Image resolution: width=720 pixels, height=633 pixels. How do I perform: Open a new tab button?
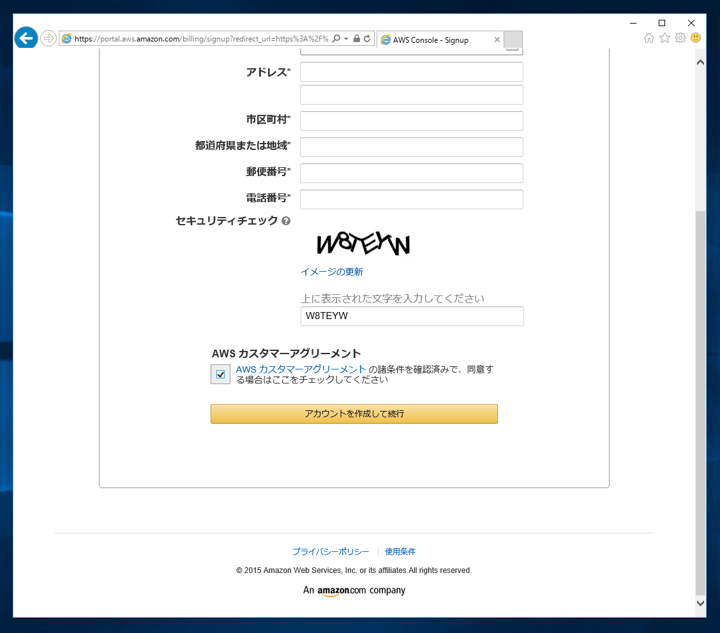pos(513,39)
